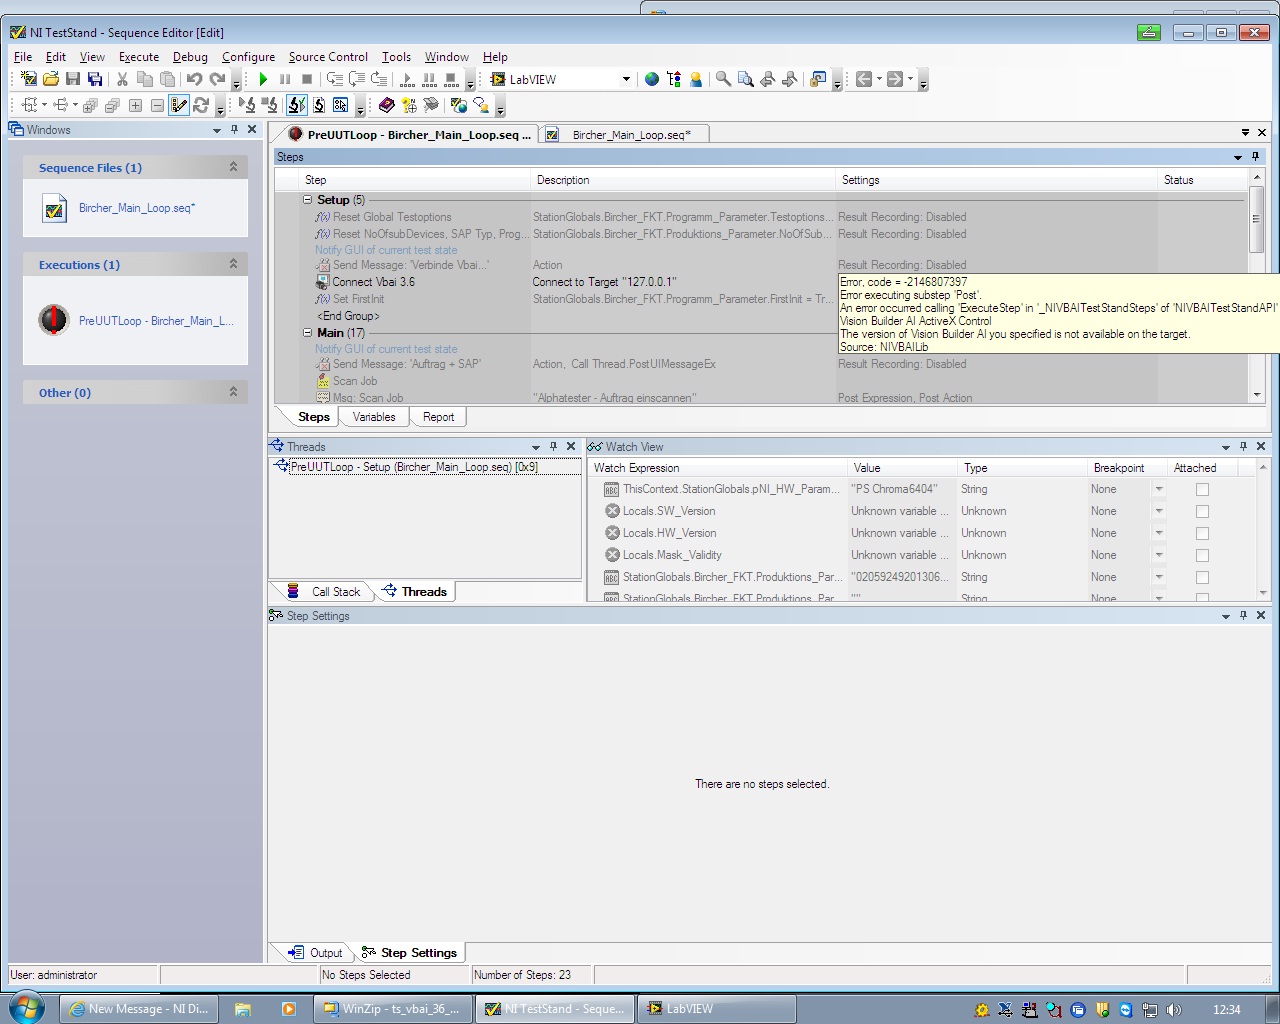The height and width of the screenshot is (1024, 1280).
Task: Click the Open File folder icon
Action: pos(51,79)
